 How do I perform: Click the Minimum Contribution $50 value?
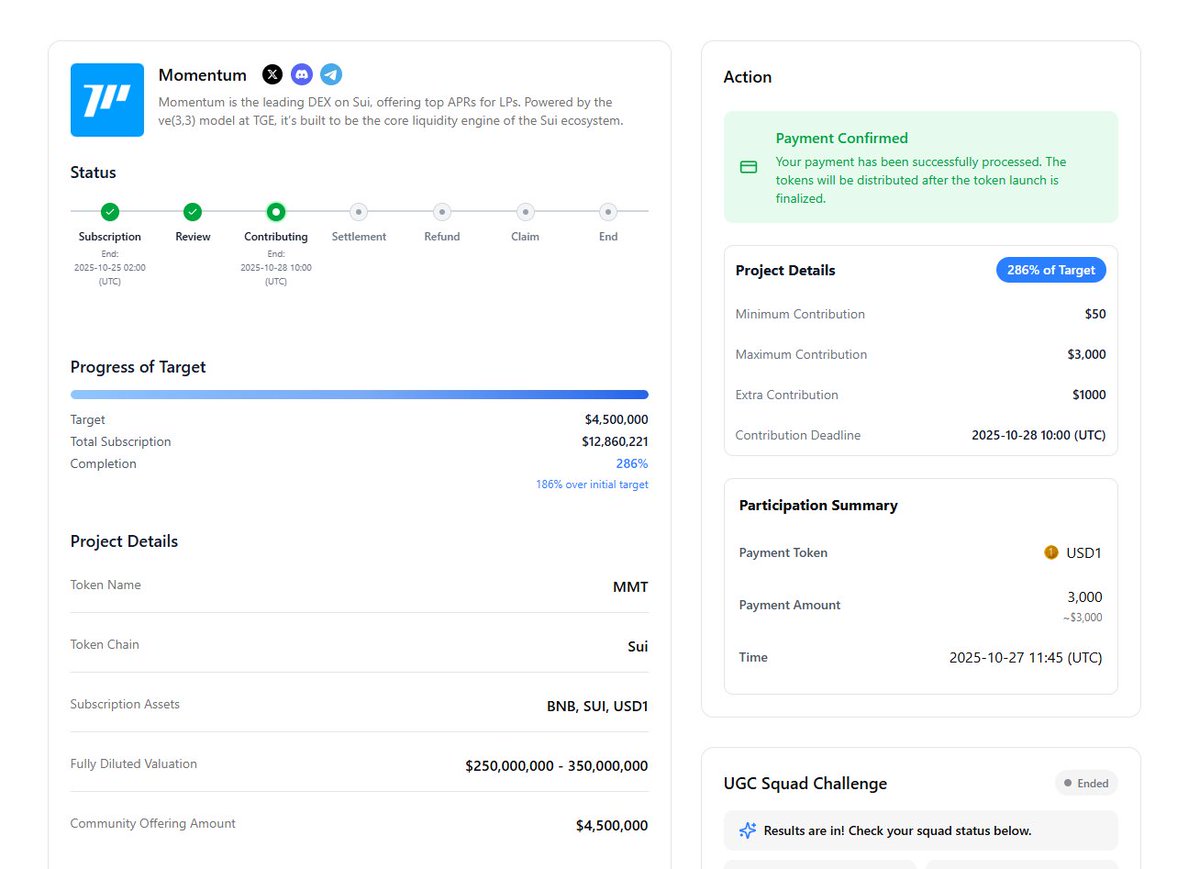coord(1096,314)
